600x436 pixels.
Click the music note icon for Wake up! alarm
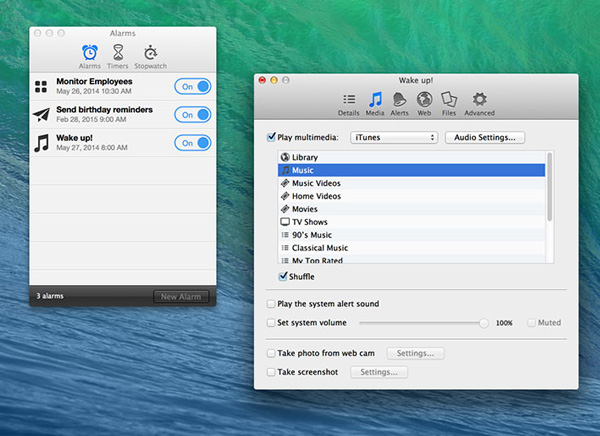tap(41, 143)
